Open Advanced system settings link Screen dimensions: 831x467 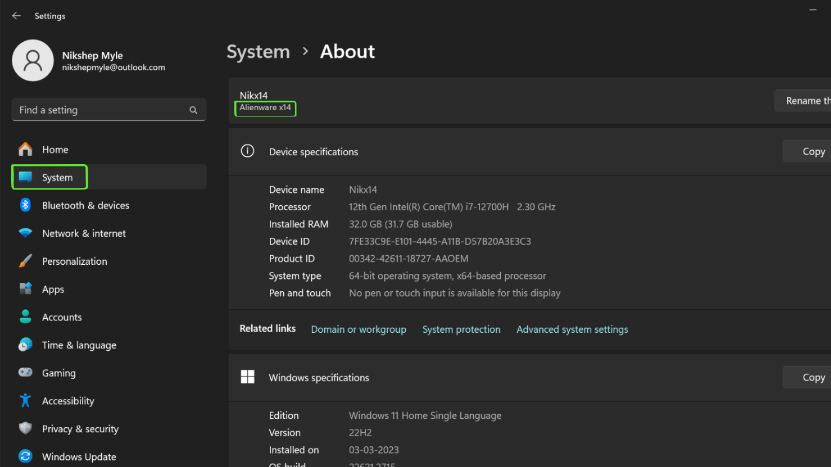click(572, 330)
